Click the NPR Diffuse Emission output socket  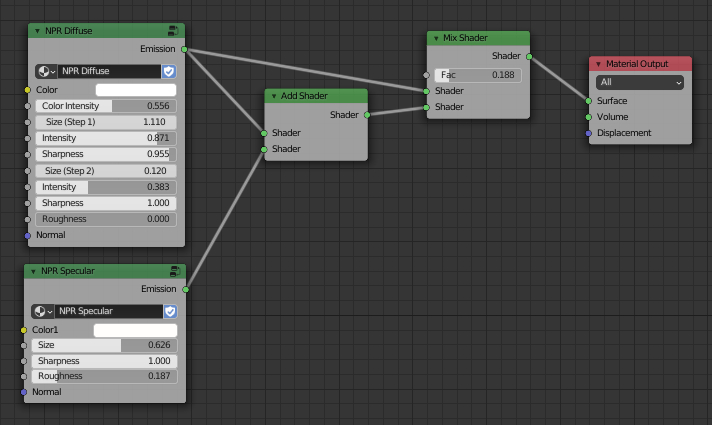click(x=185, y=48)
